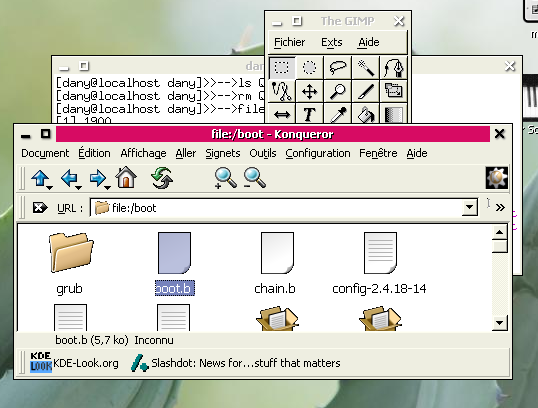The image size is (538, 408).
Task: Open the Slashdot bookmark link
Action: click(x=236, y=363)
